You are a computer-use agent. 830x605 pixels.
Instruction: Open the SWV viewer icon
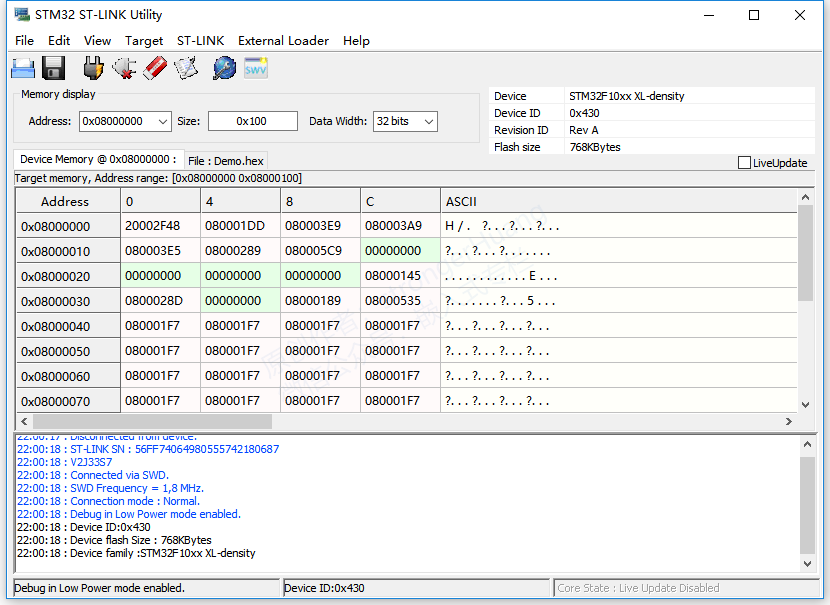(x=256, y=68)
